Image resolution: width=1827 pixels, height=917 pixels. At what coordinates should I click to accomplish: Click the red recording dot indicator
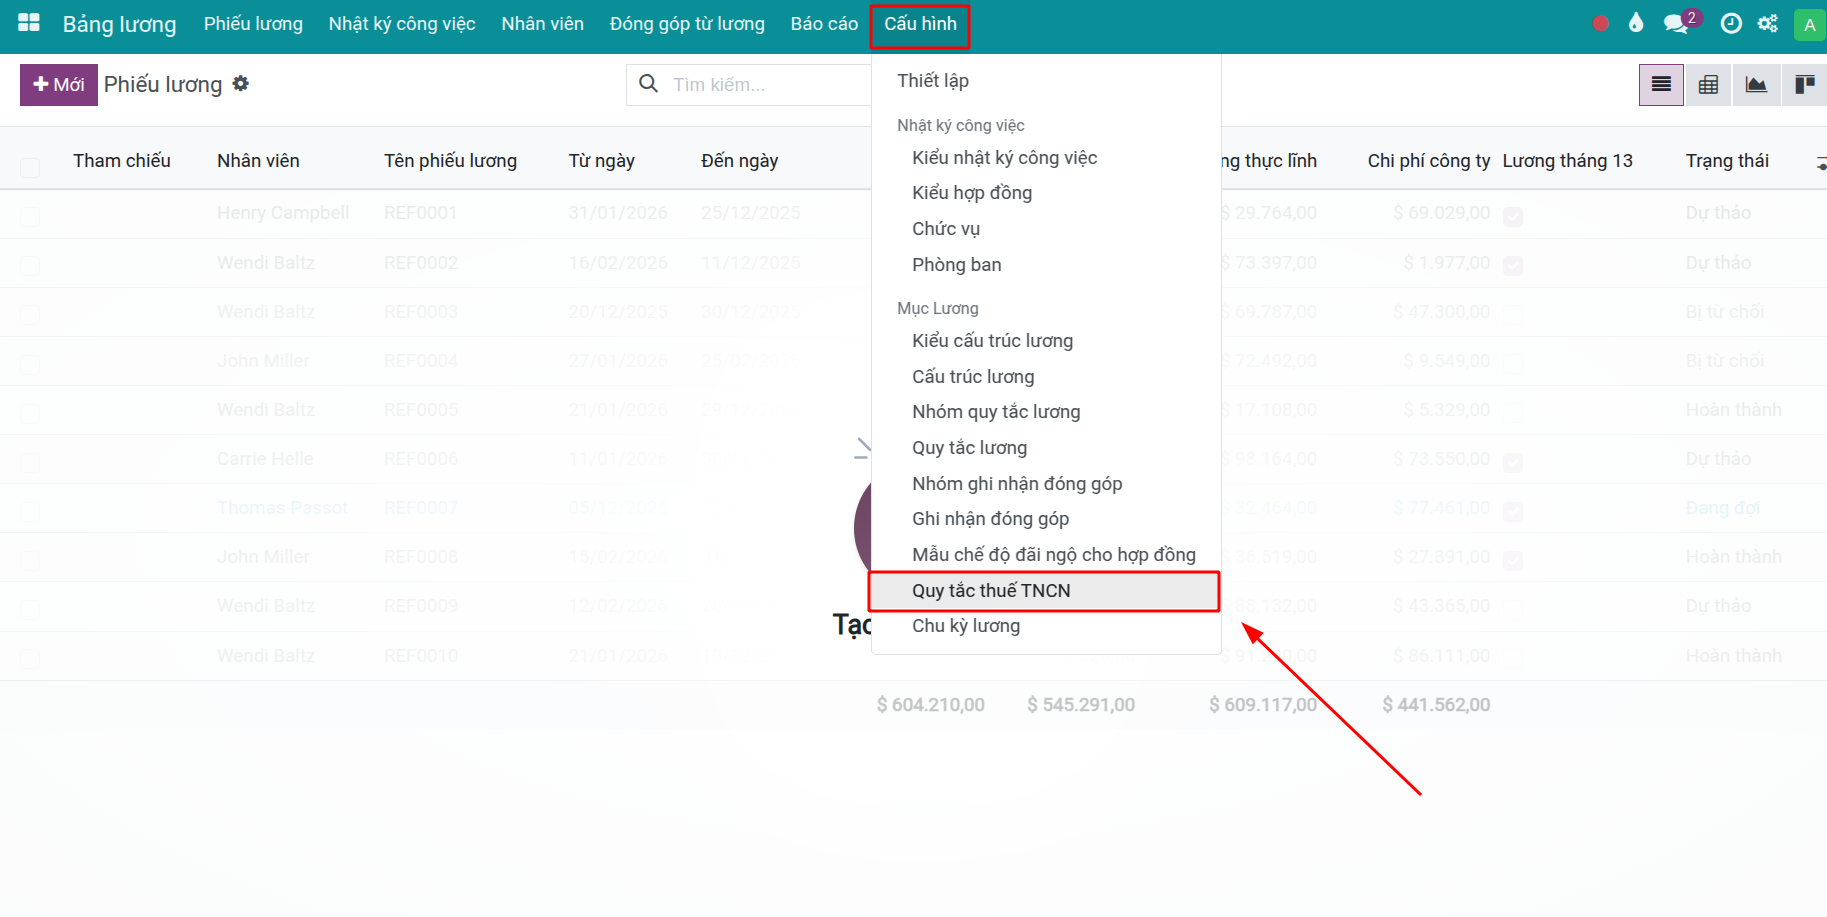(x=1601, y=24)
